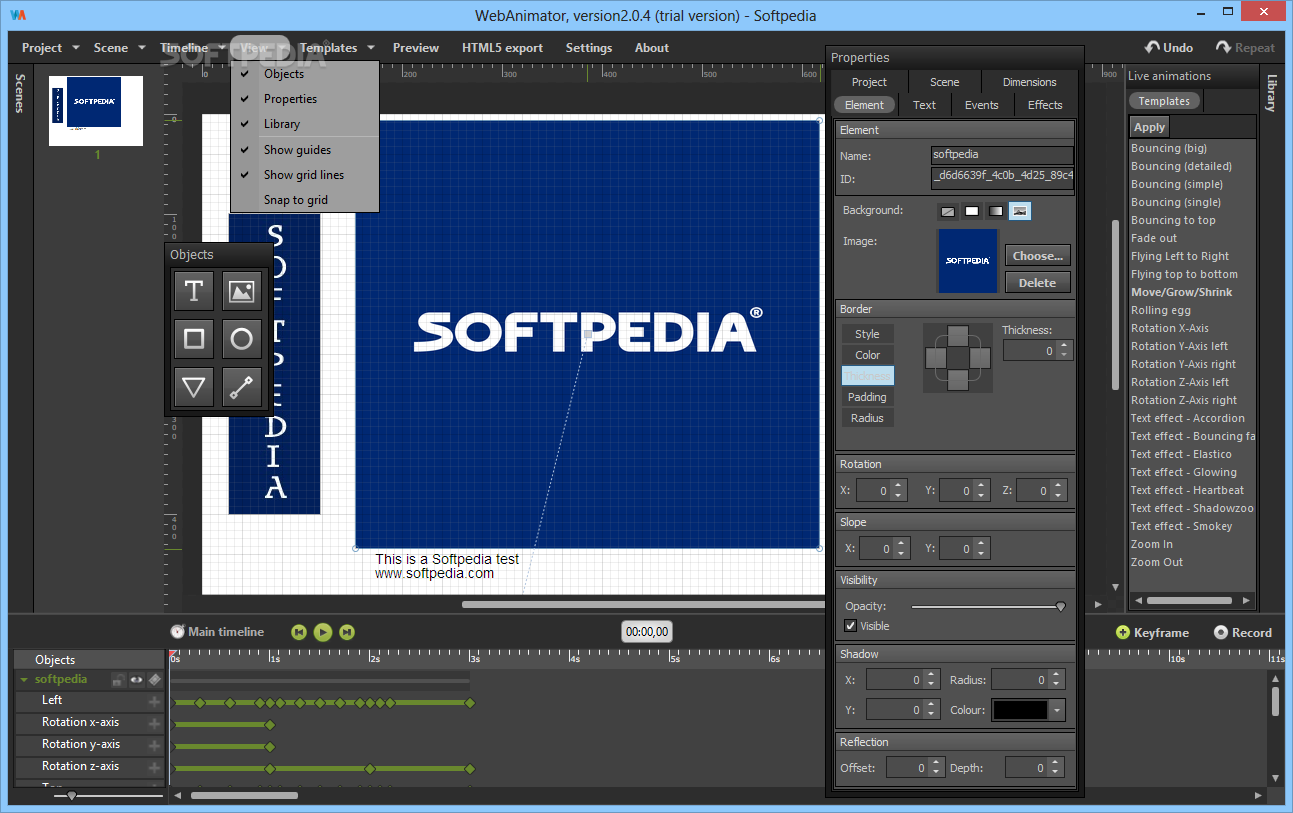Select the Text object tool
The image size is (1293, 813).
[x=194, y=291]
